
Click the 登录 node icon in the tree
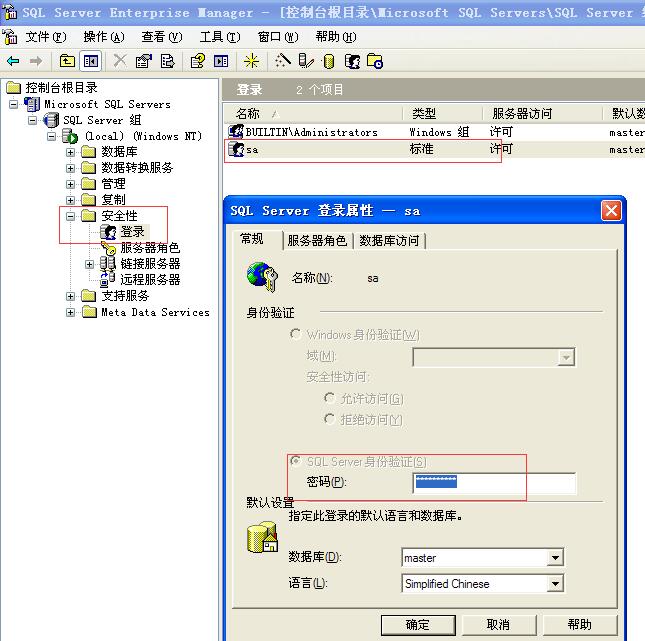point(109,232)
